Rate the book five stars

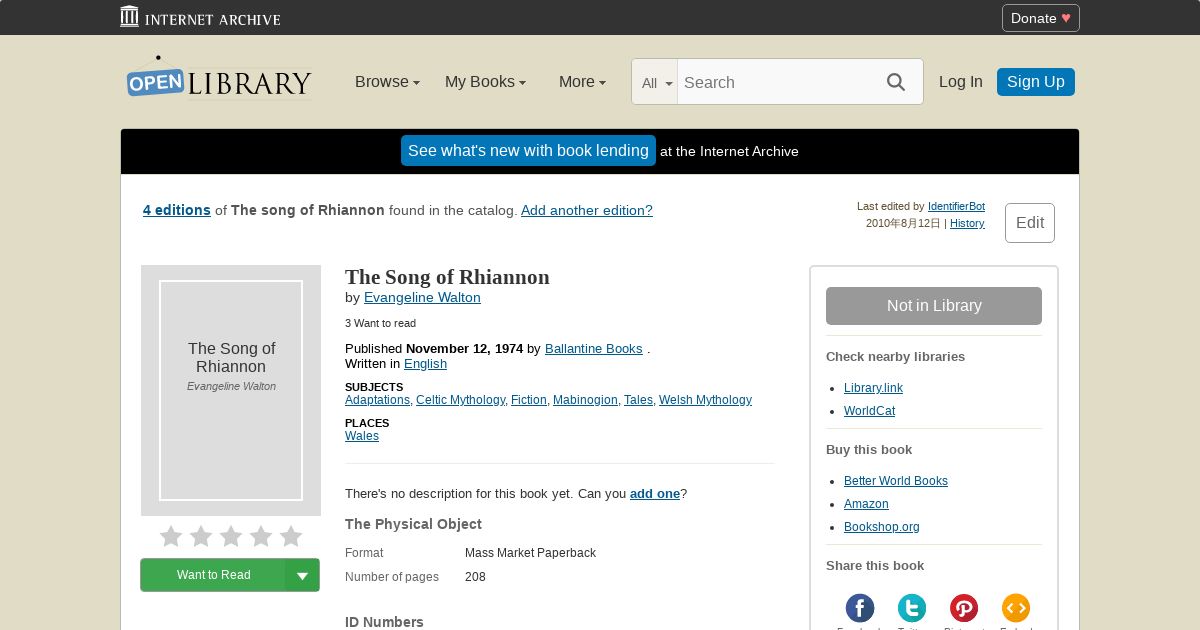[x=291, y=537]
